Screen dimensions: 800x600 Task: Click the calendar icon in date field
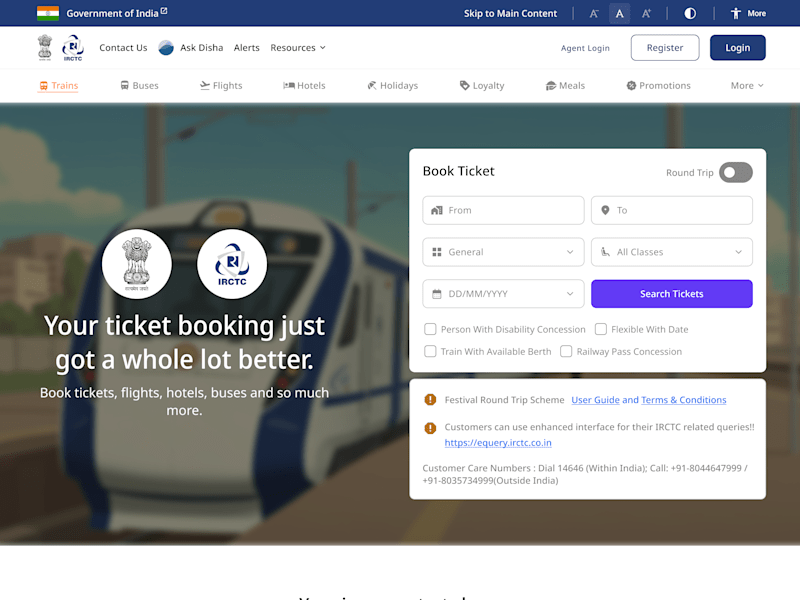coord(437,294)
